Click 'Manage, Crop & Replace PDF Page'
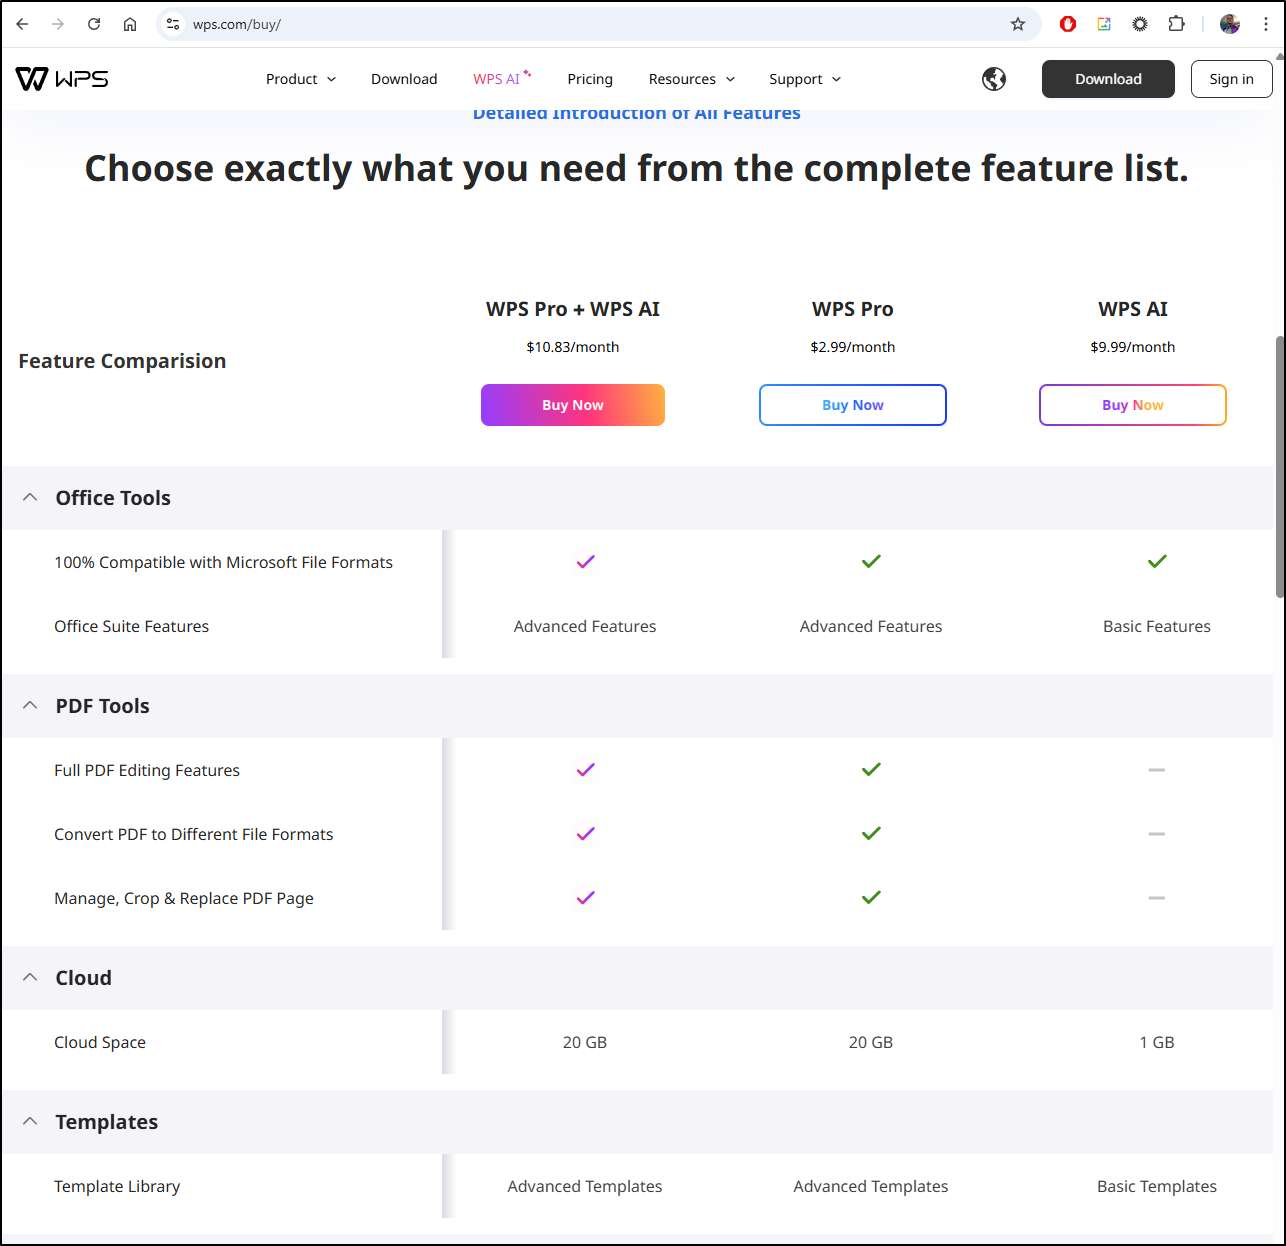1286x1246 pixels. (184, 898)
